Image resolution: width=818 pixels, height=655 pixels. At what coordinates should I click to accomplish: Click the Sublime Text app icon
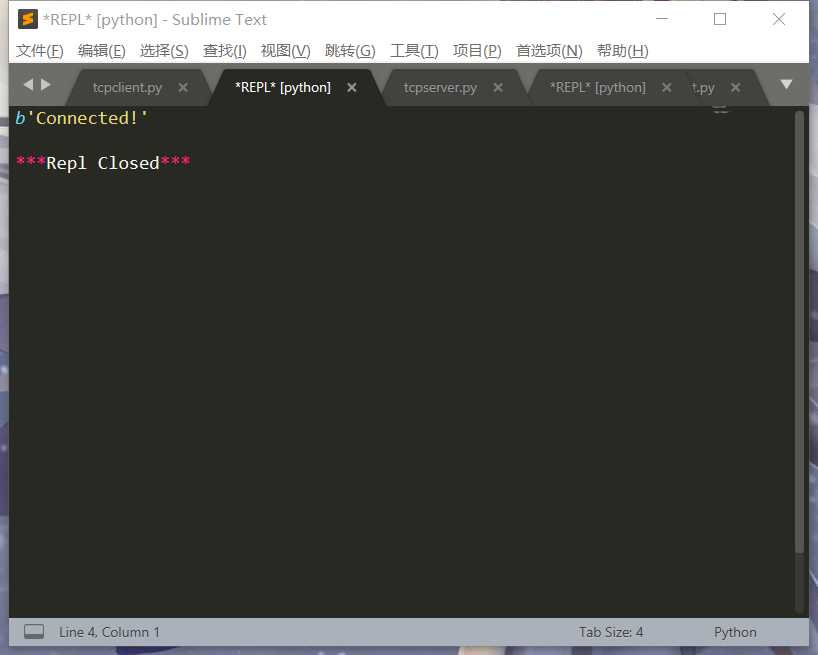[28, 19]
